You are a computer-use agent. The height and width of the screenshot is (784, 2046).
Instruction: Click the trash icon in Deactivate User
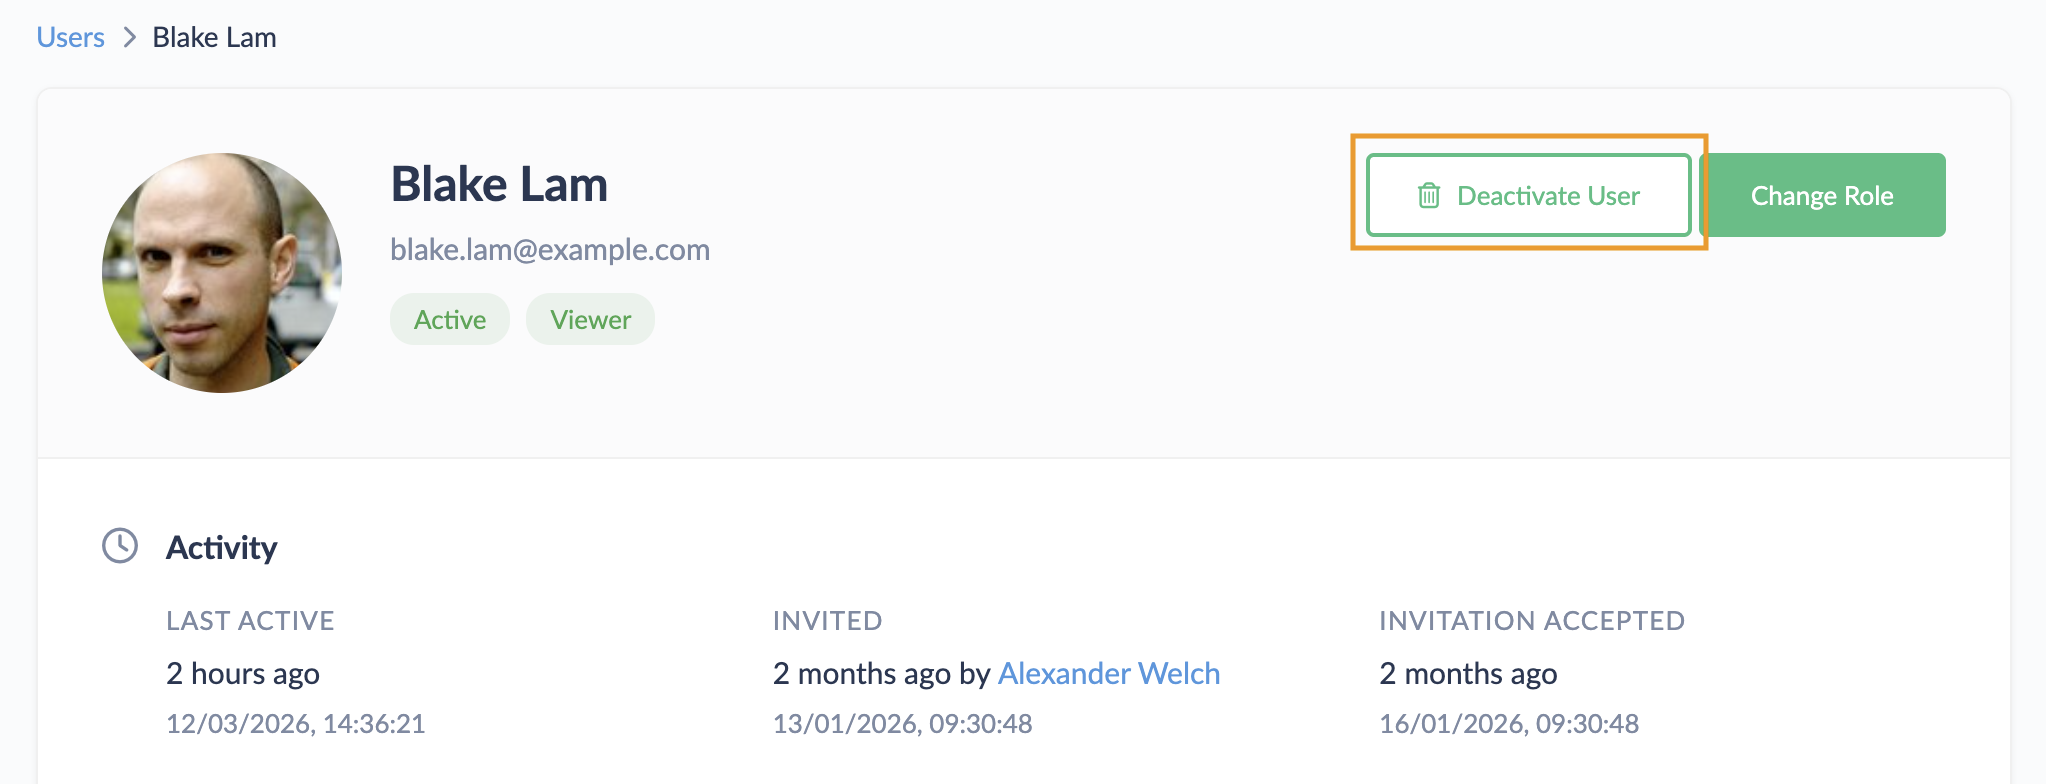1429,196
